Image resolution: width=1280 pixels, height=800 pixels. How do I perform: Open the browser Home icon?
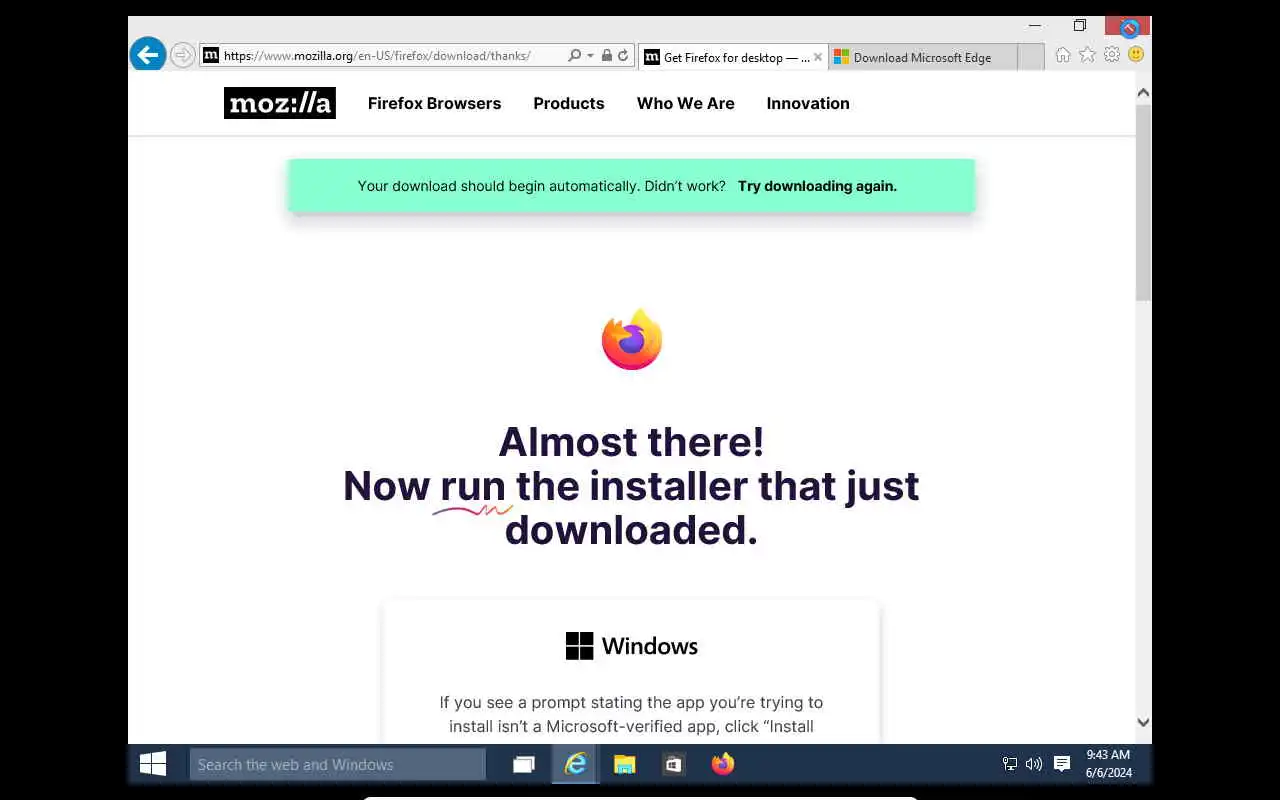pos(1063,55)
